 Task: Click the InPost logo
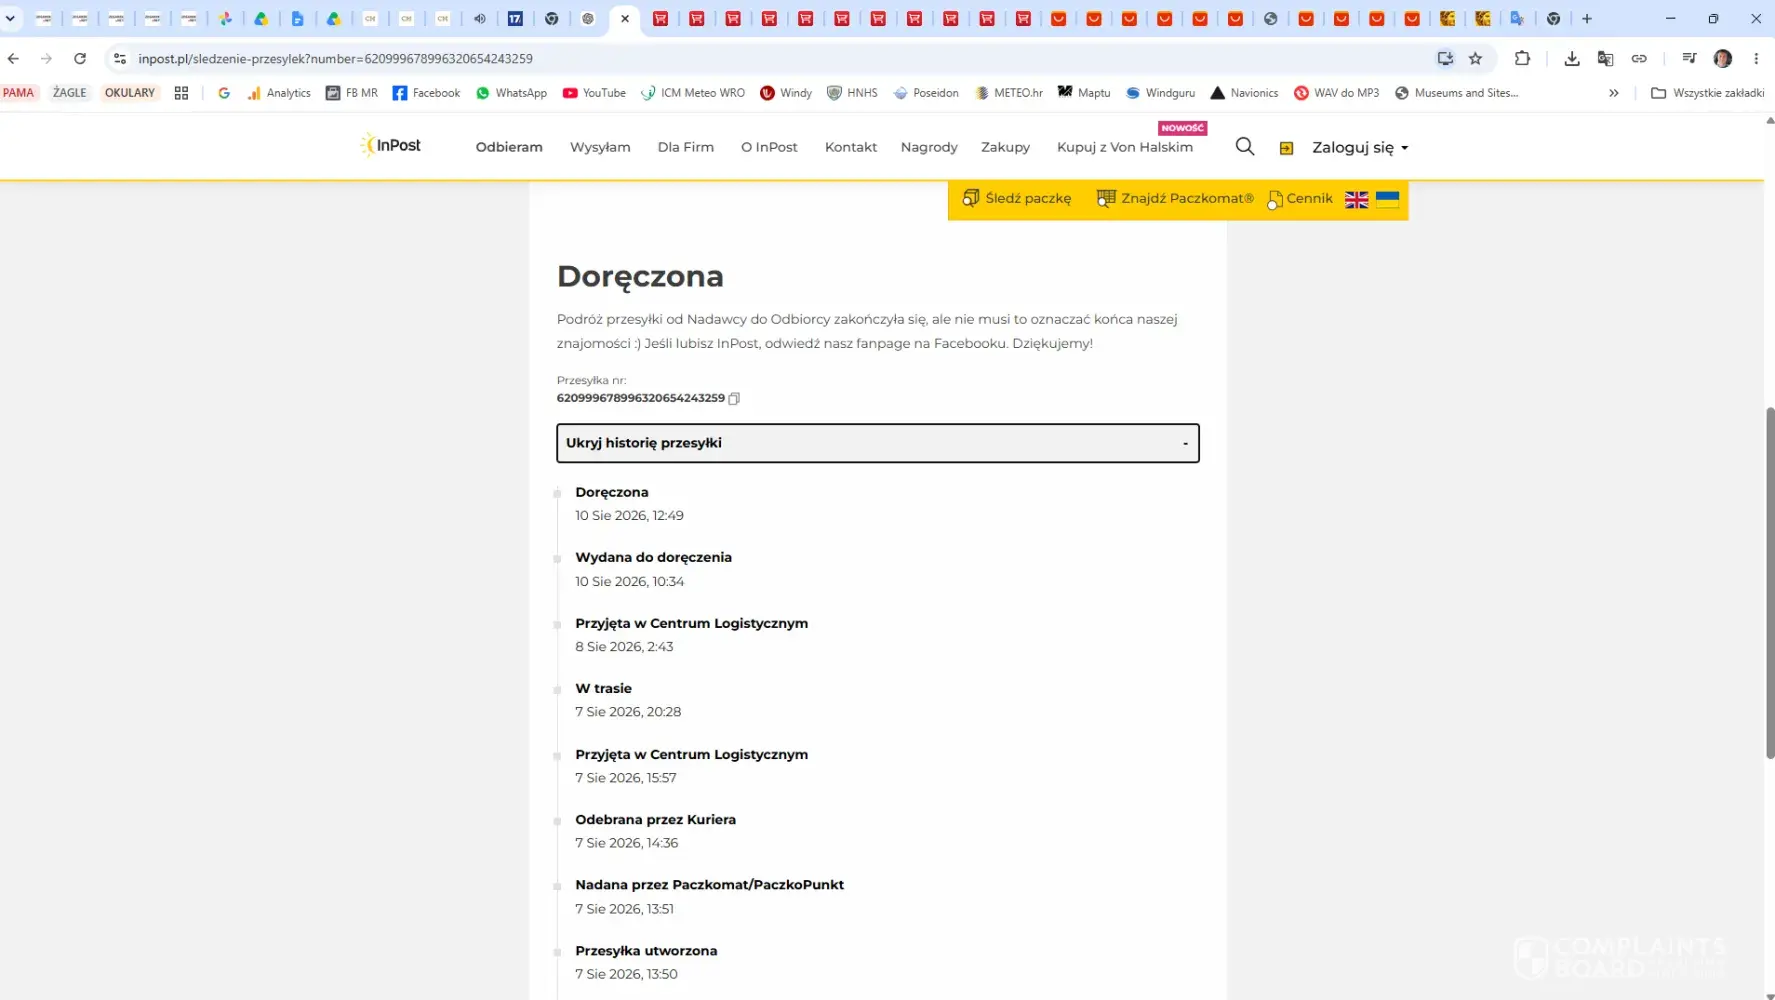pyautogui.click(x=391, y=146)
